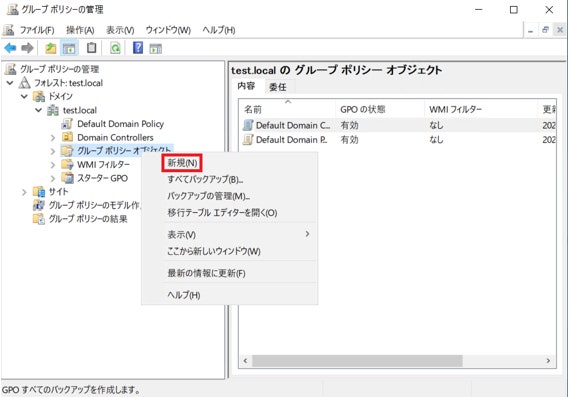Minimize the inner MDI child window

530,31
